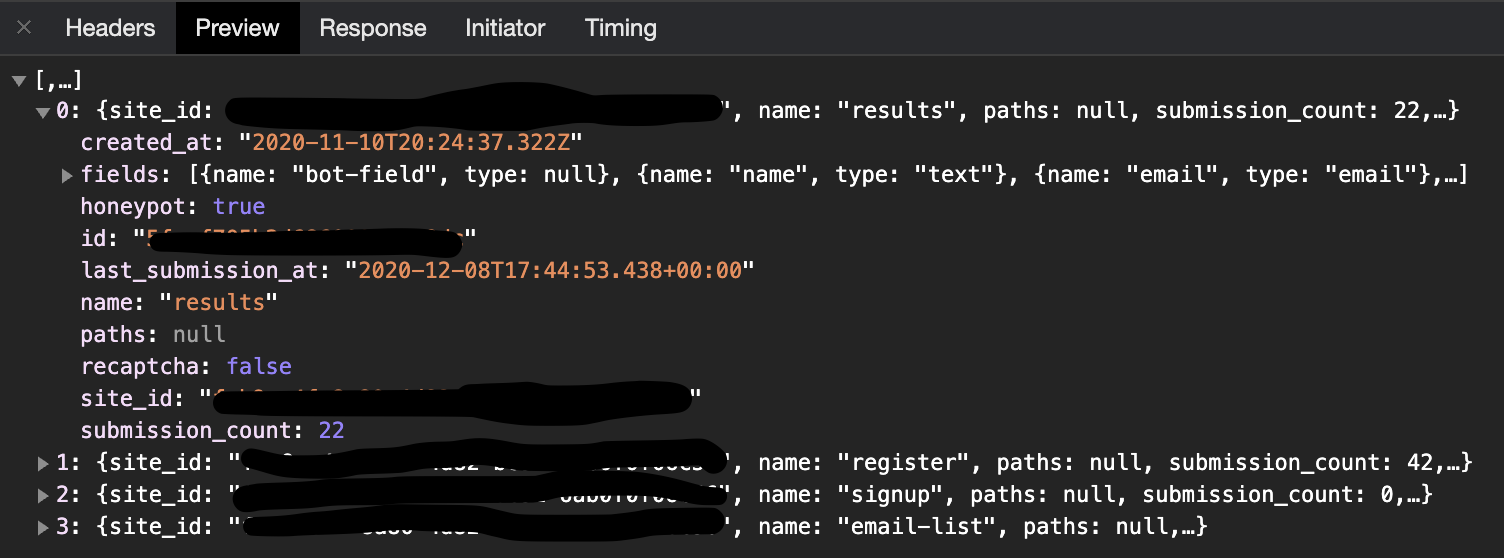Collapse the root array node

pyautogui.click(x=19, y=80)
